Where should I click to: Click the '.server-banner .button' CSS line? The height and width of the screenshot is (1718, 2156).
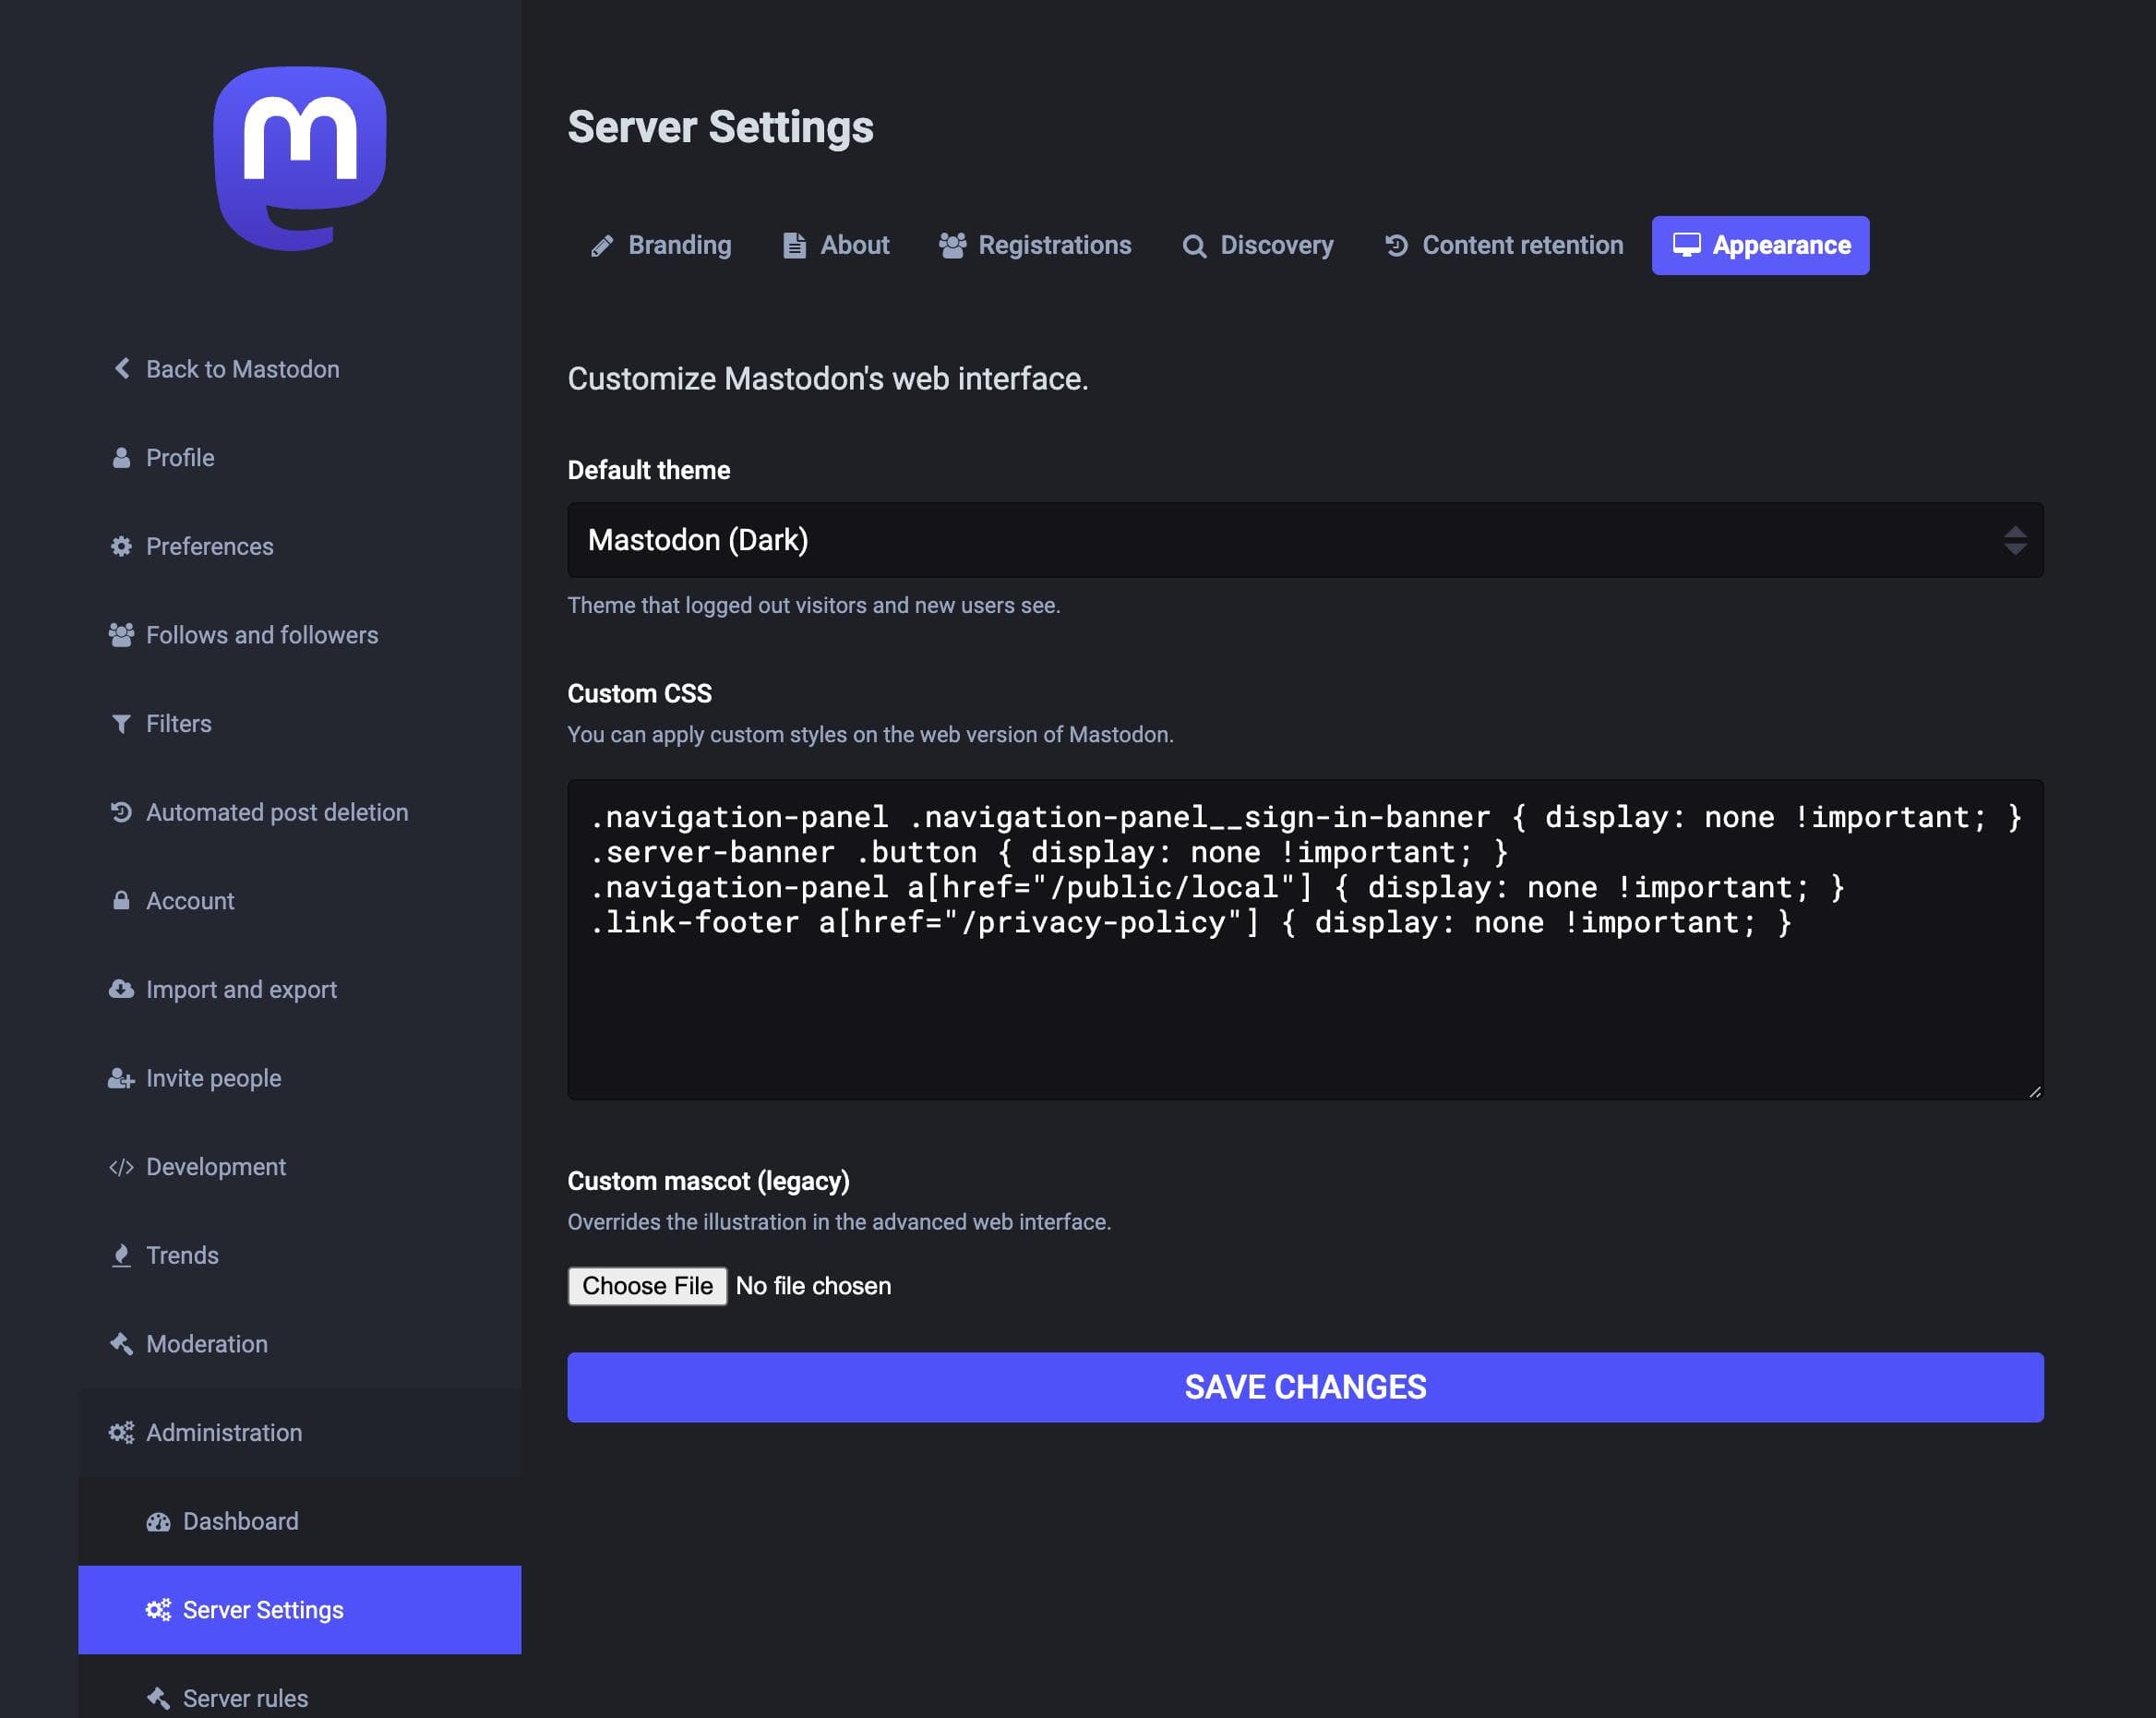click(x=1049, y=852)
